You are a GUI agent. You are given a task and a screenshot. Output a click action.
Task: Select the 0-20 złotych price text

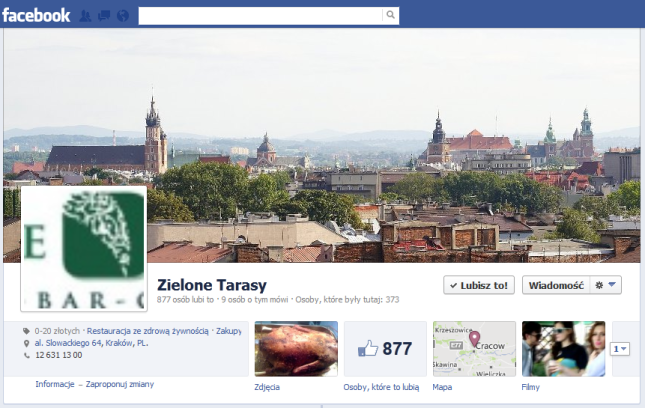click(x=57, y=331)
